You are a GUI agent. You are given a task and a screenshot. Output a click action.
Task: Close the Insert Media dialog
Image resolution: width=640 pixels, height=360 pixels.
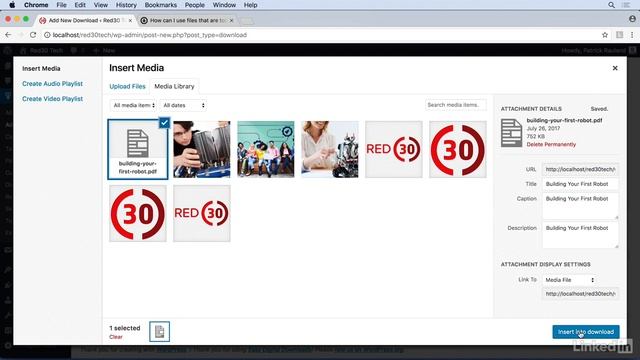tap(615, 68)
